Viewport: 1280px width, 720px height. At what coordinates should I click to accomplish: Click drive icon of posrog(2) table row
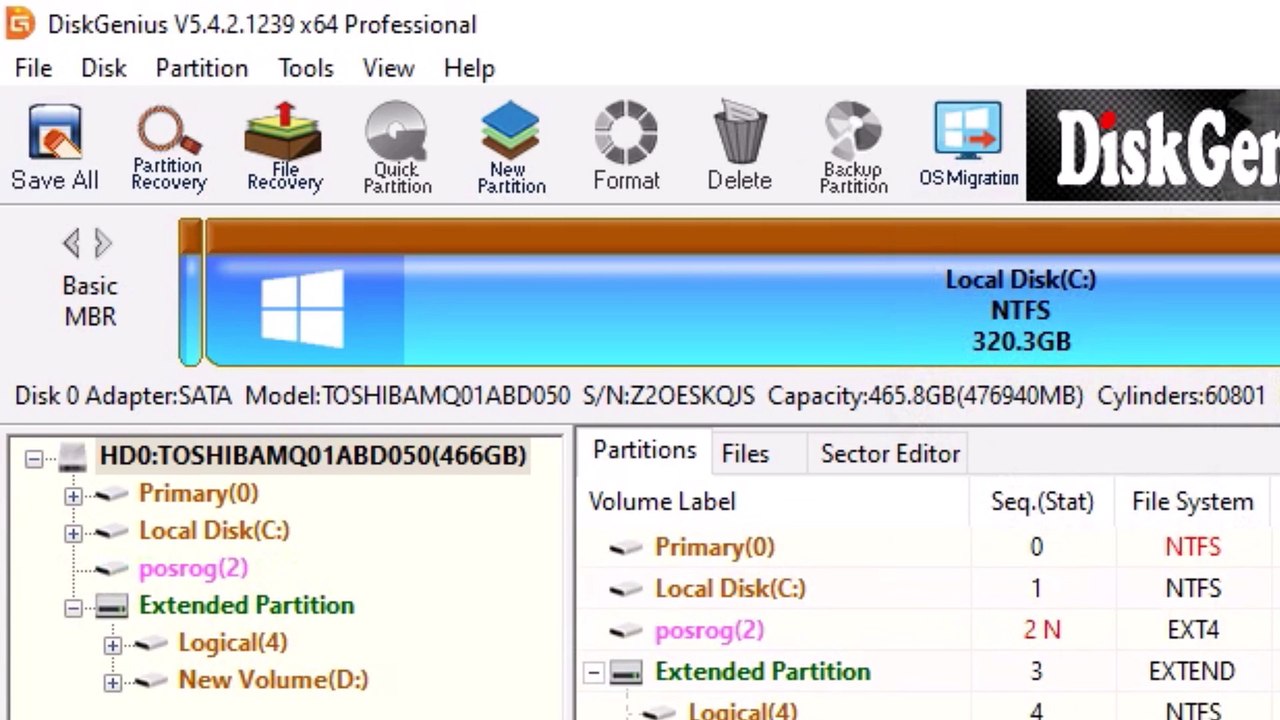626,631
